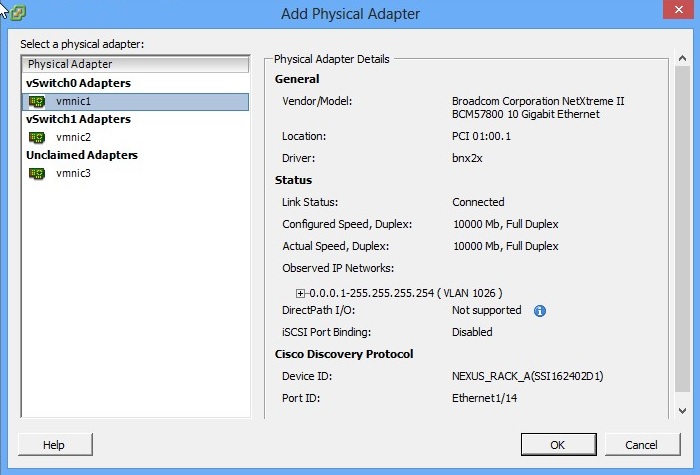Click the DirectPath I/O info icon

point(540,311)
